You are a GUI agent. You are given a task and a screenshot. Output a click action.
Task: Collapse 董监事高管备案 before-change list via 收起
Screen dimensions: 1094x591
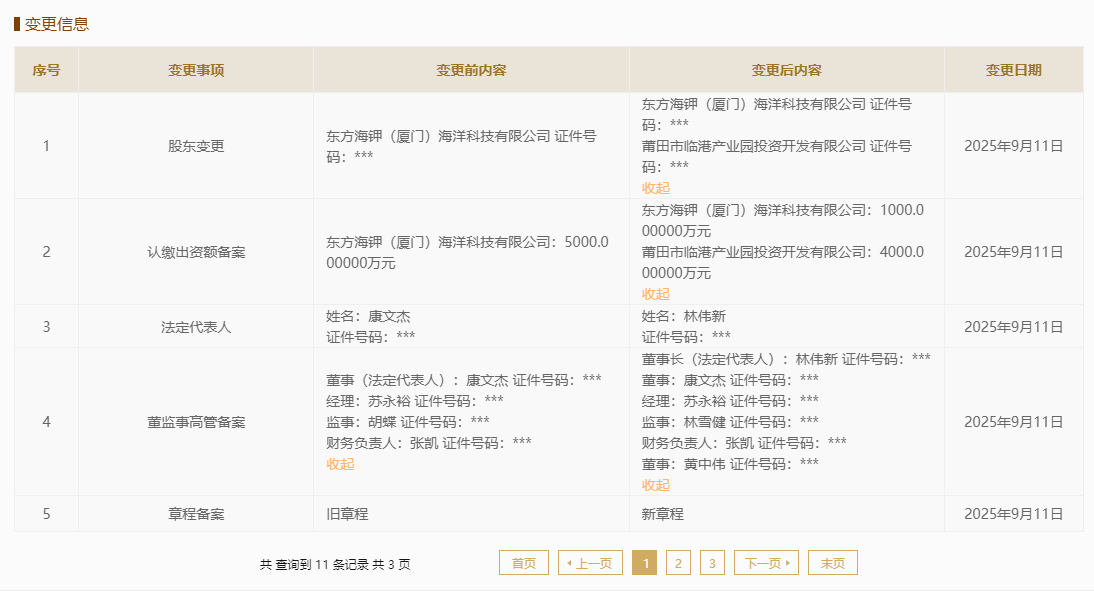(340, 464)
